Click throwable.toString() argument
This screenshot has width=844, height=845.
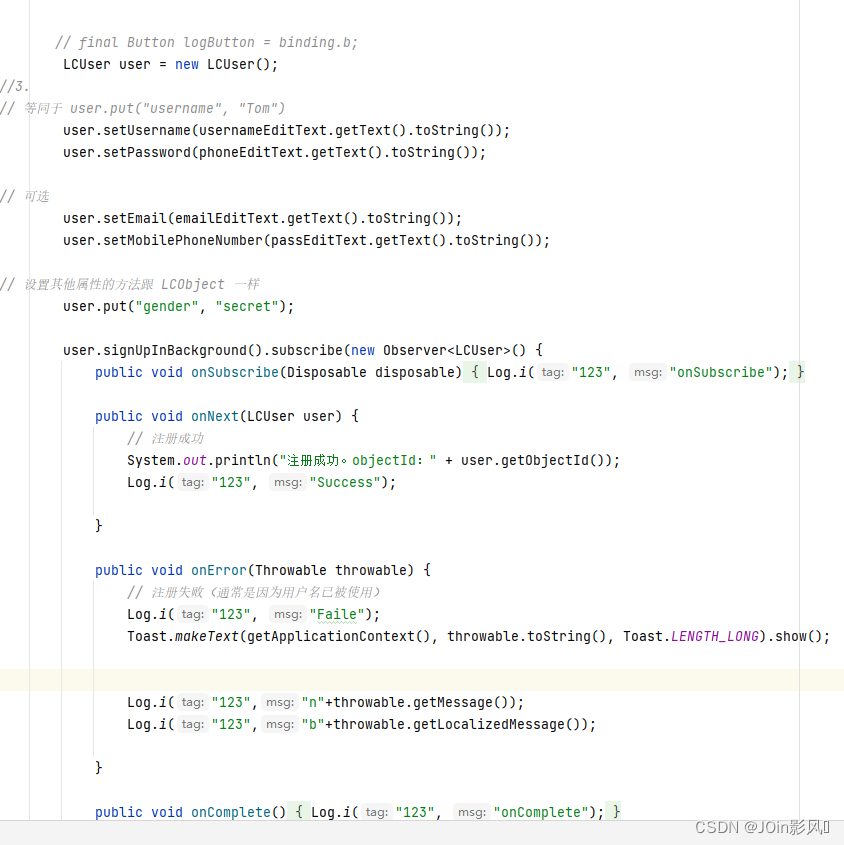[x=527, y=636]
